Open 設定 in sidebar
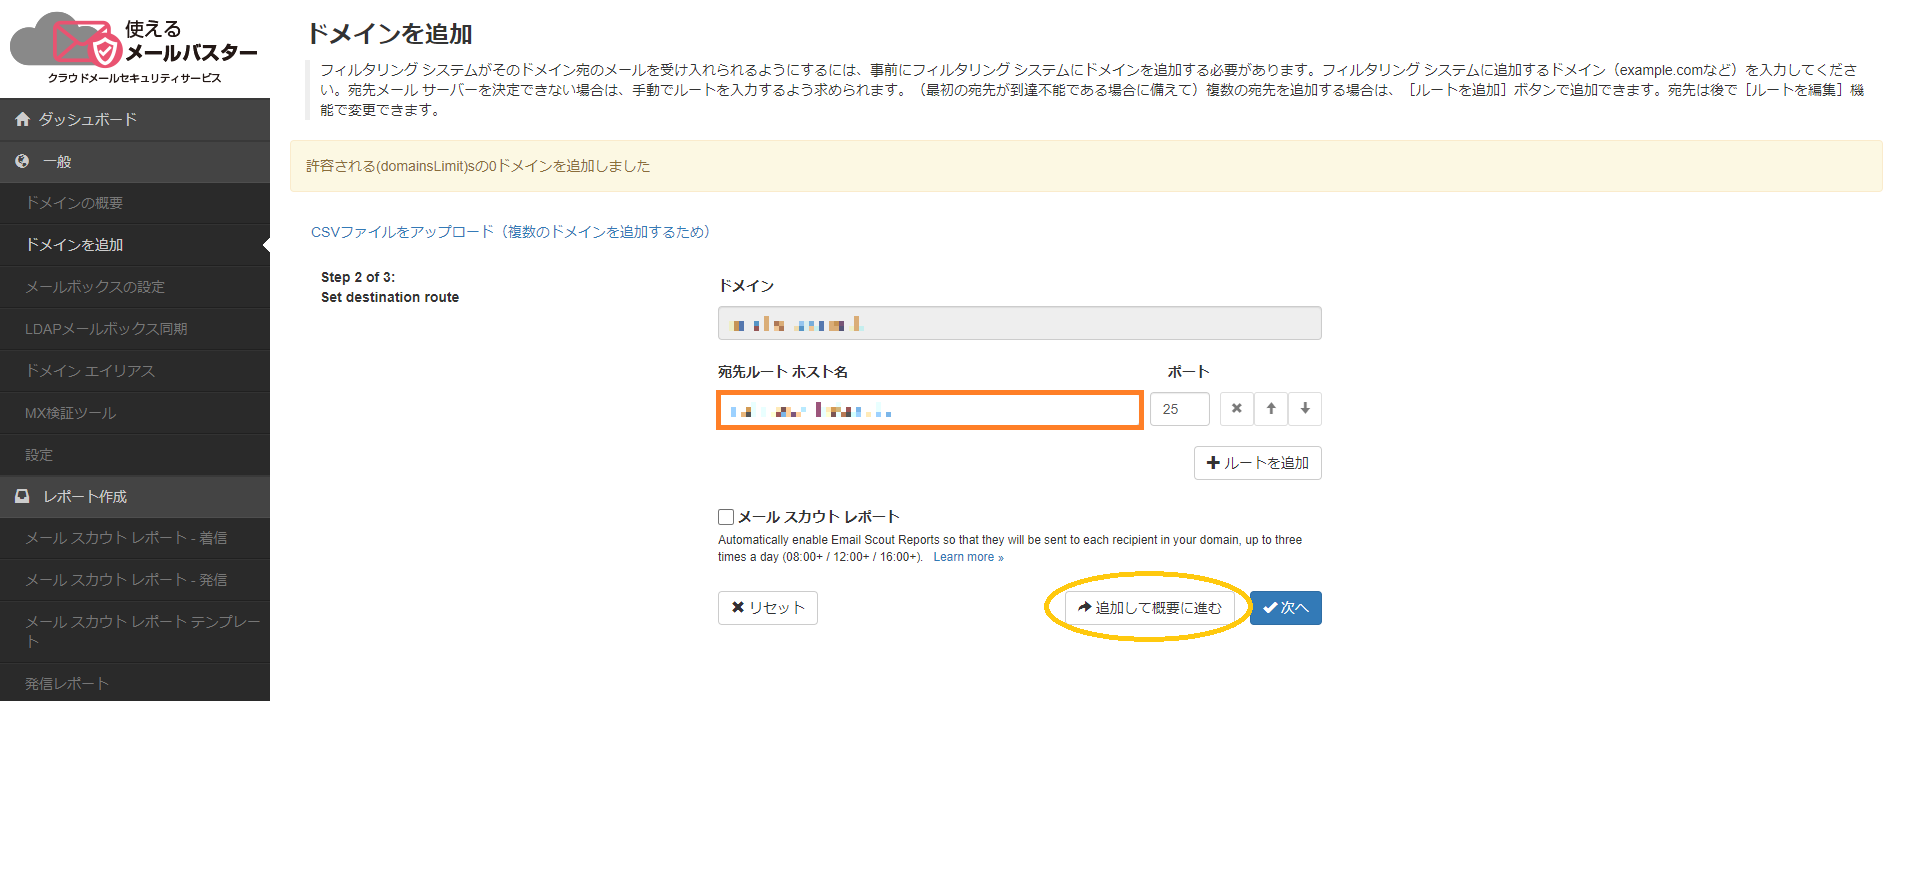The image size is (1905, 877). [x=135, y=455]
